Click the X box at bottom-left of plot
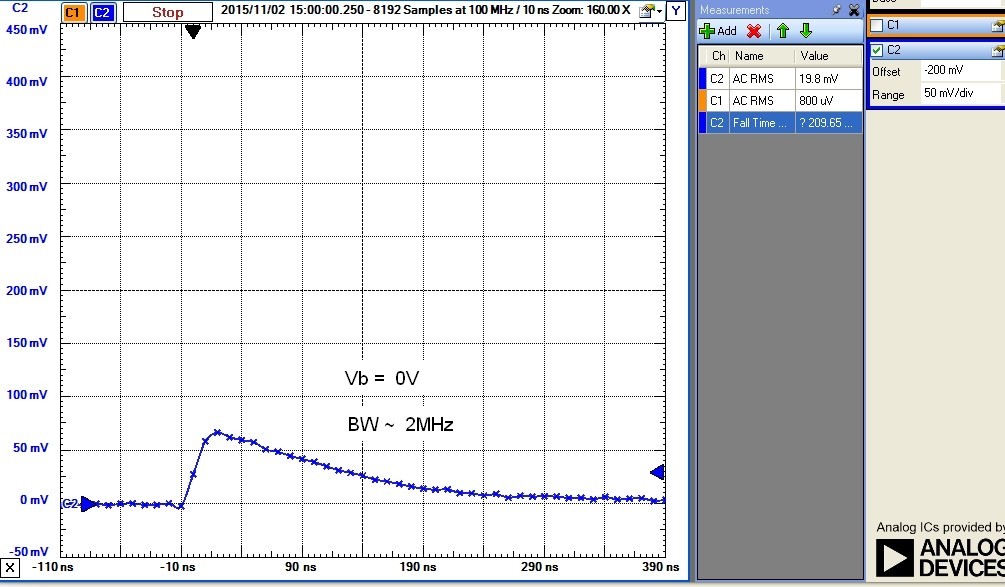This screenshot has width=1005, height=587. click(x=9, y=568)
